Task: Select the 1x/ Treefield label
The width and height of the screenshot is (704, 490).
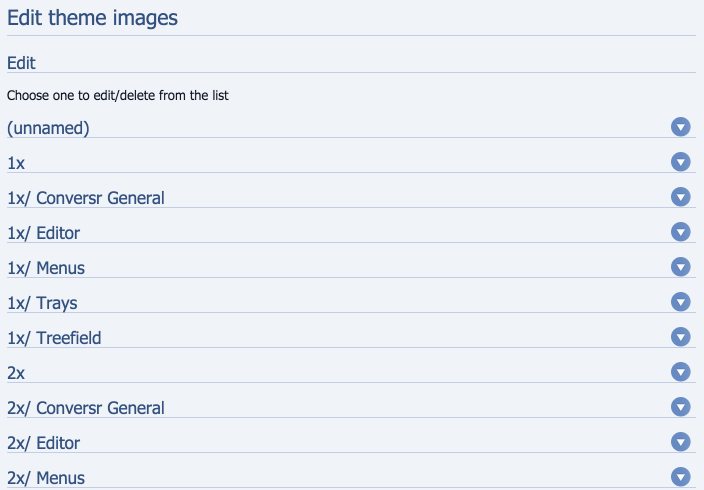Action: point(54,338)
